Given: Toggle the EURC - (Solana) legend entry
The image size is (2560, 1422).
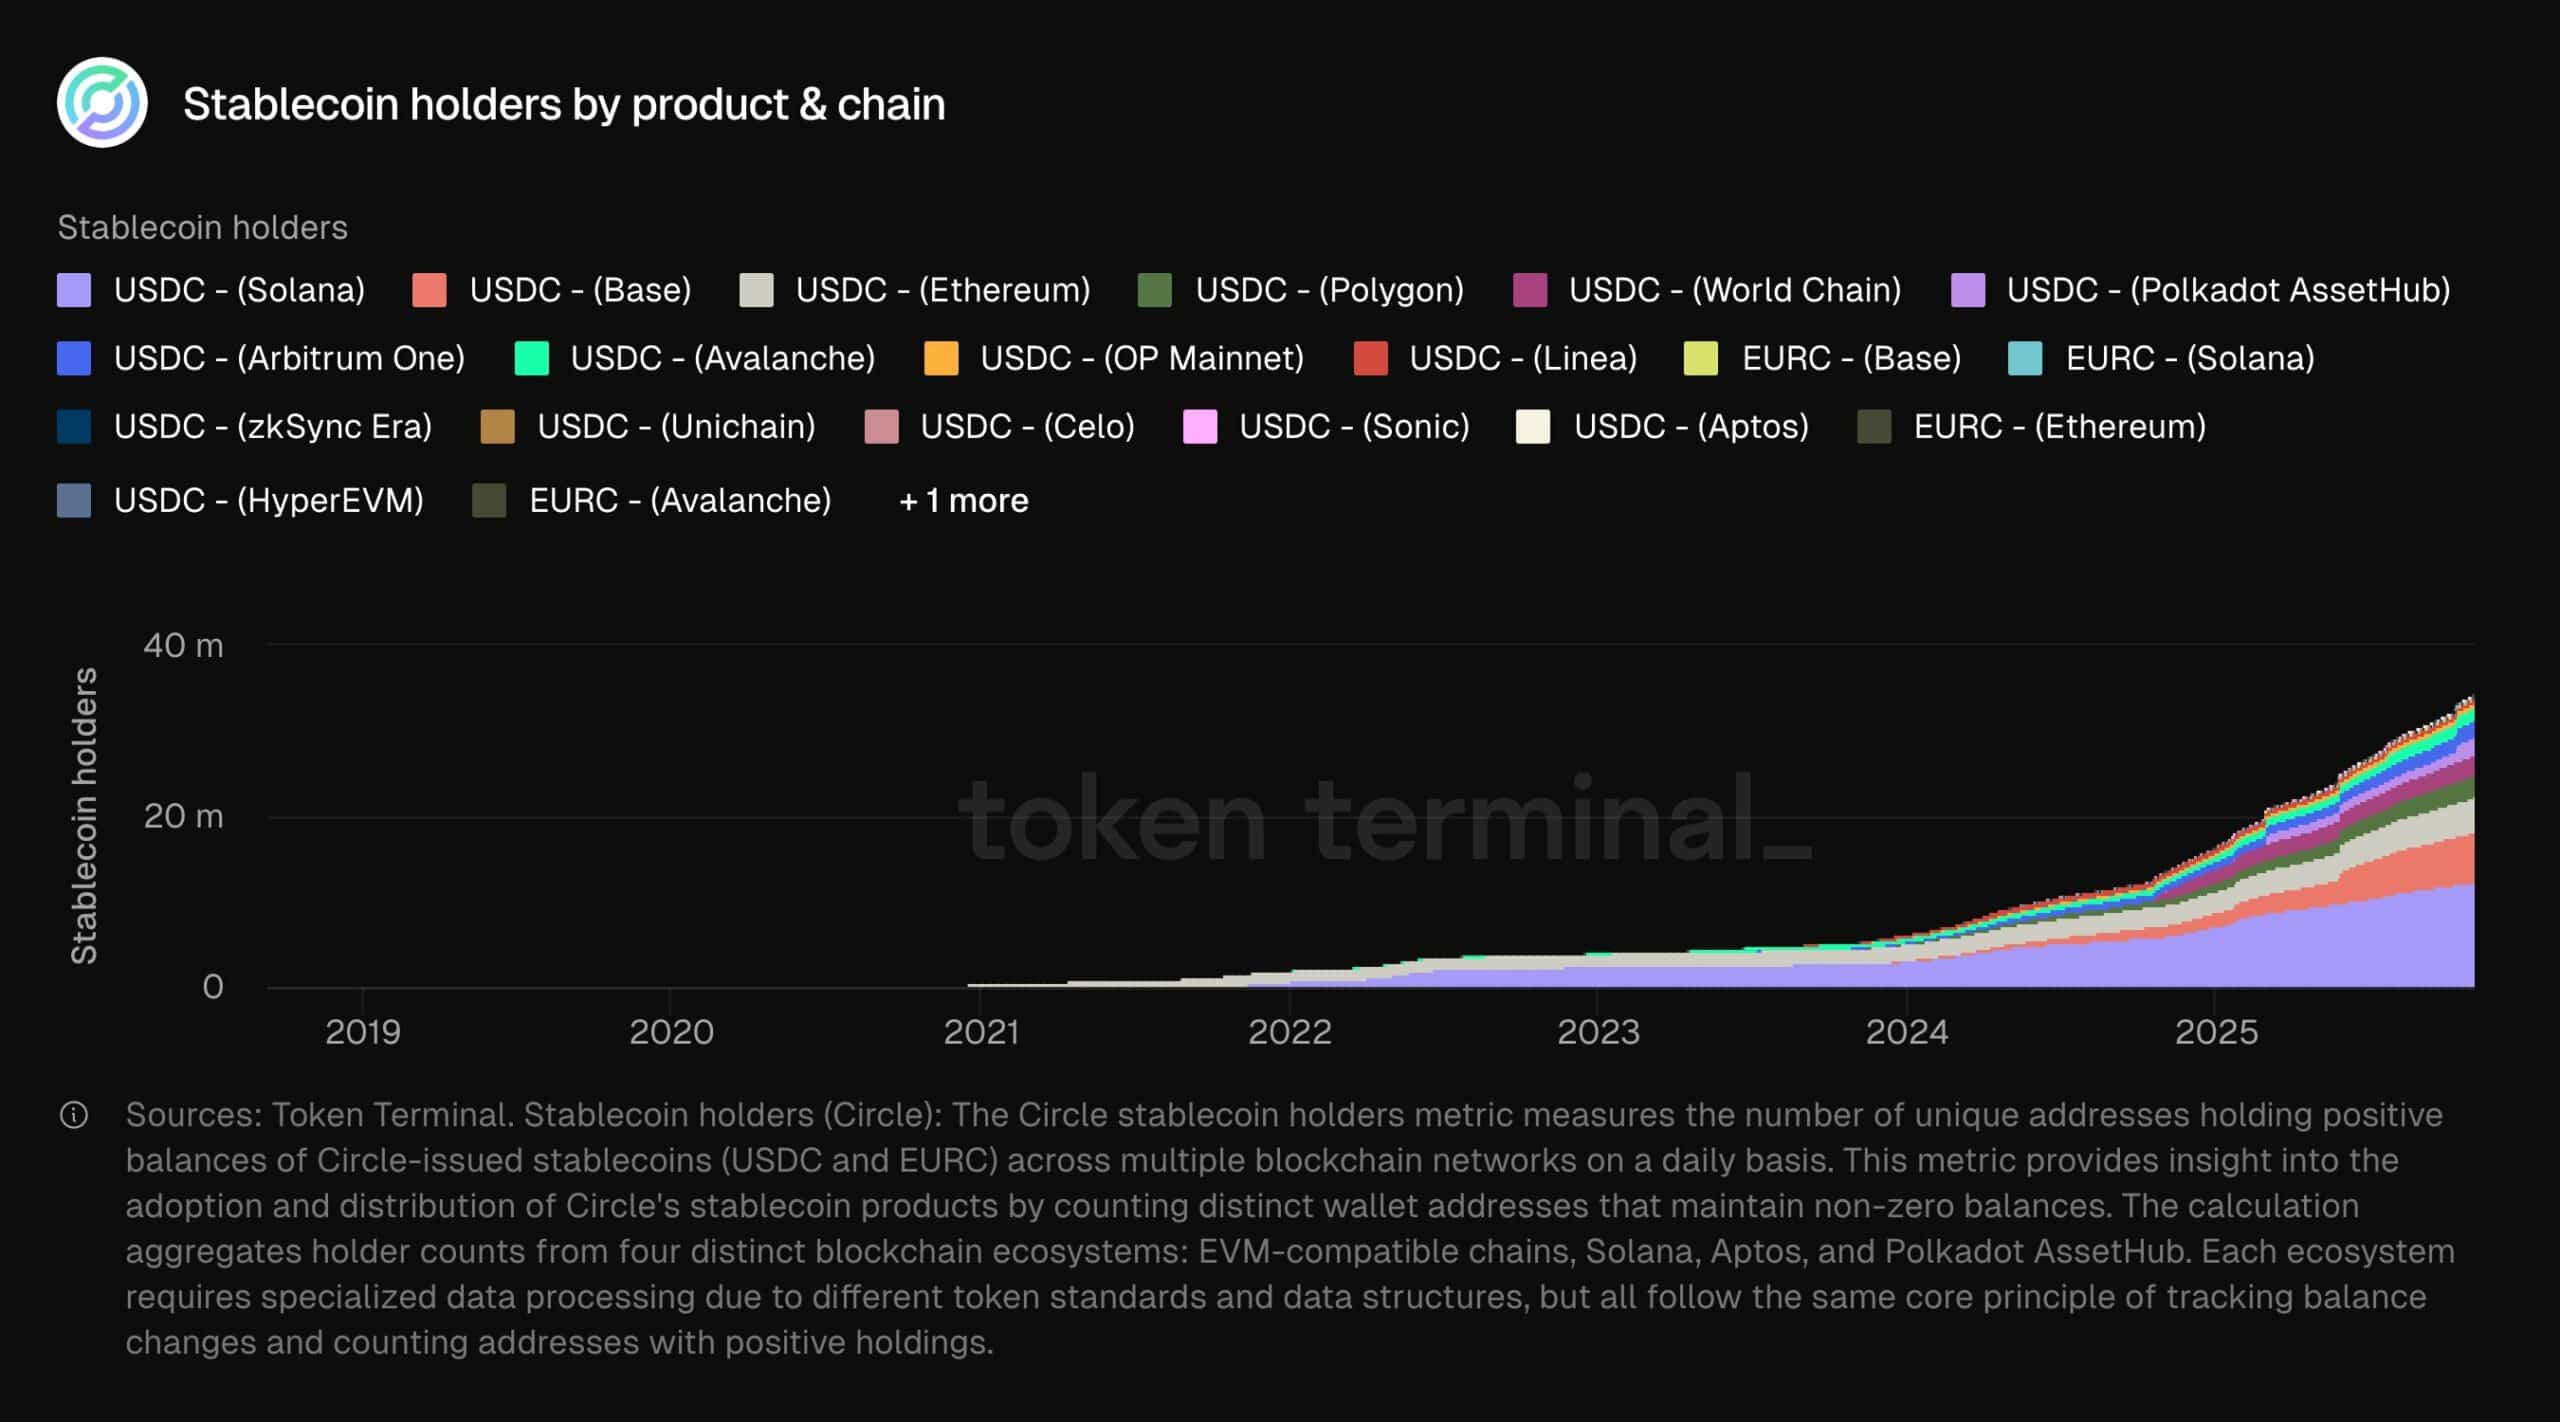Looking at the screenshot, I should tap(2190, 358).
